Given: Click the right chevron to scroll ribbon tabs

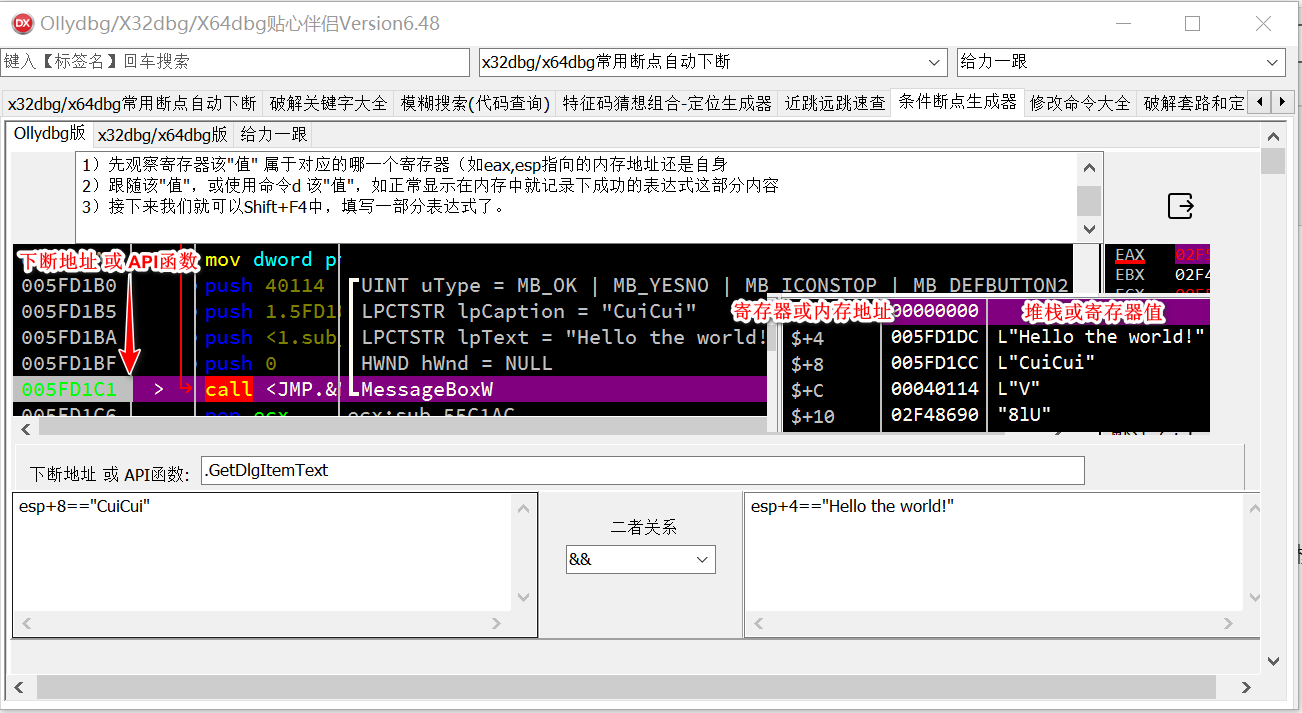Looking at the screenshot, I should tap(1283, 101).
